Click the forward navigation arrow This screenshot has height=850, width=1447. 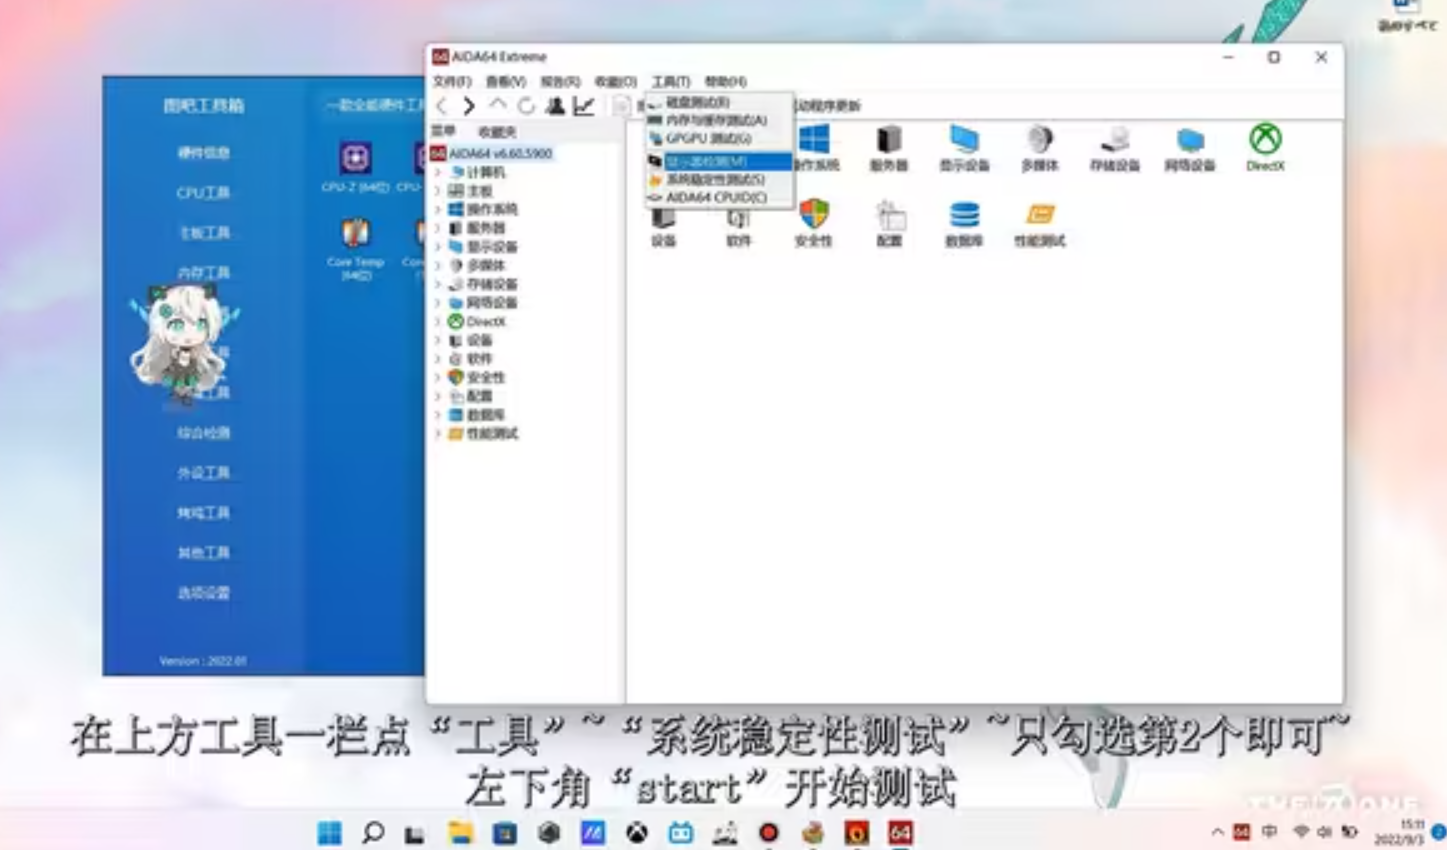point(469,106)
